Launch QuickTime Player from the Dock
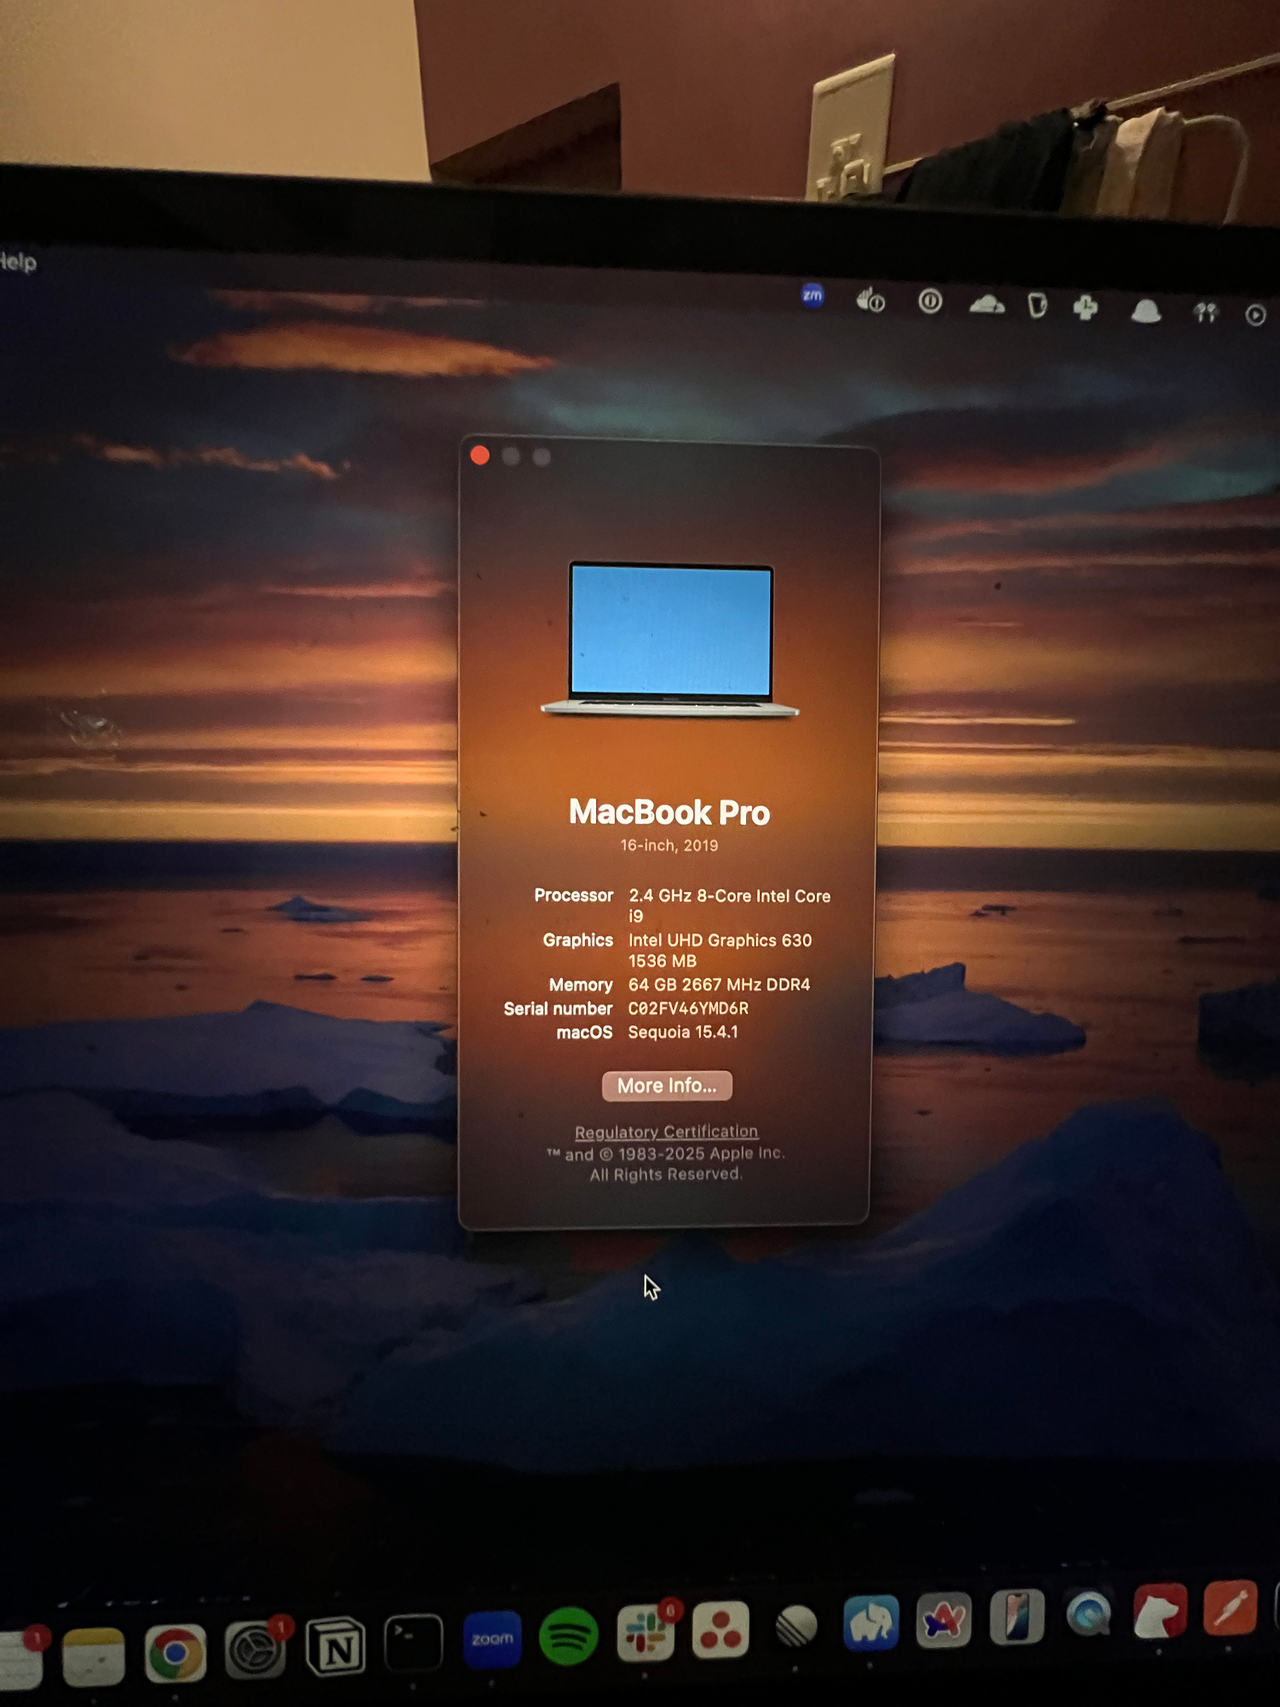Viewport: 1280px width, 1707px height. [x=1088, y=1614]
